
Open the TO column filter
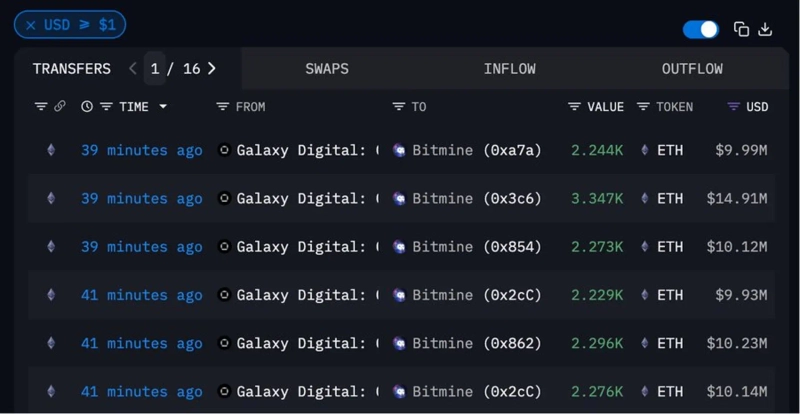398,106
